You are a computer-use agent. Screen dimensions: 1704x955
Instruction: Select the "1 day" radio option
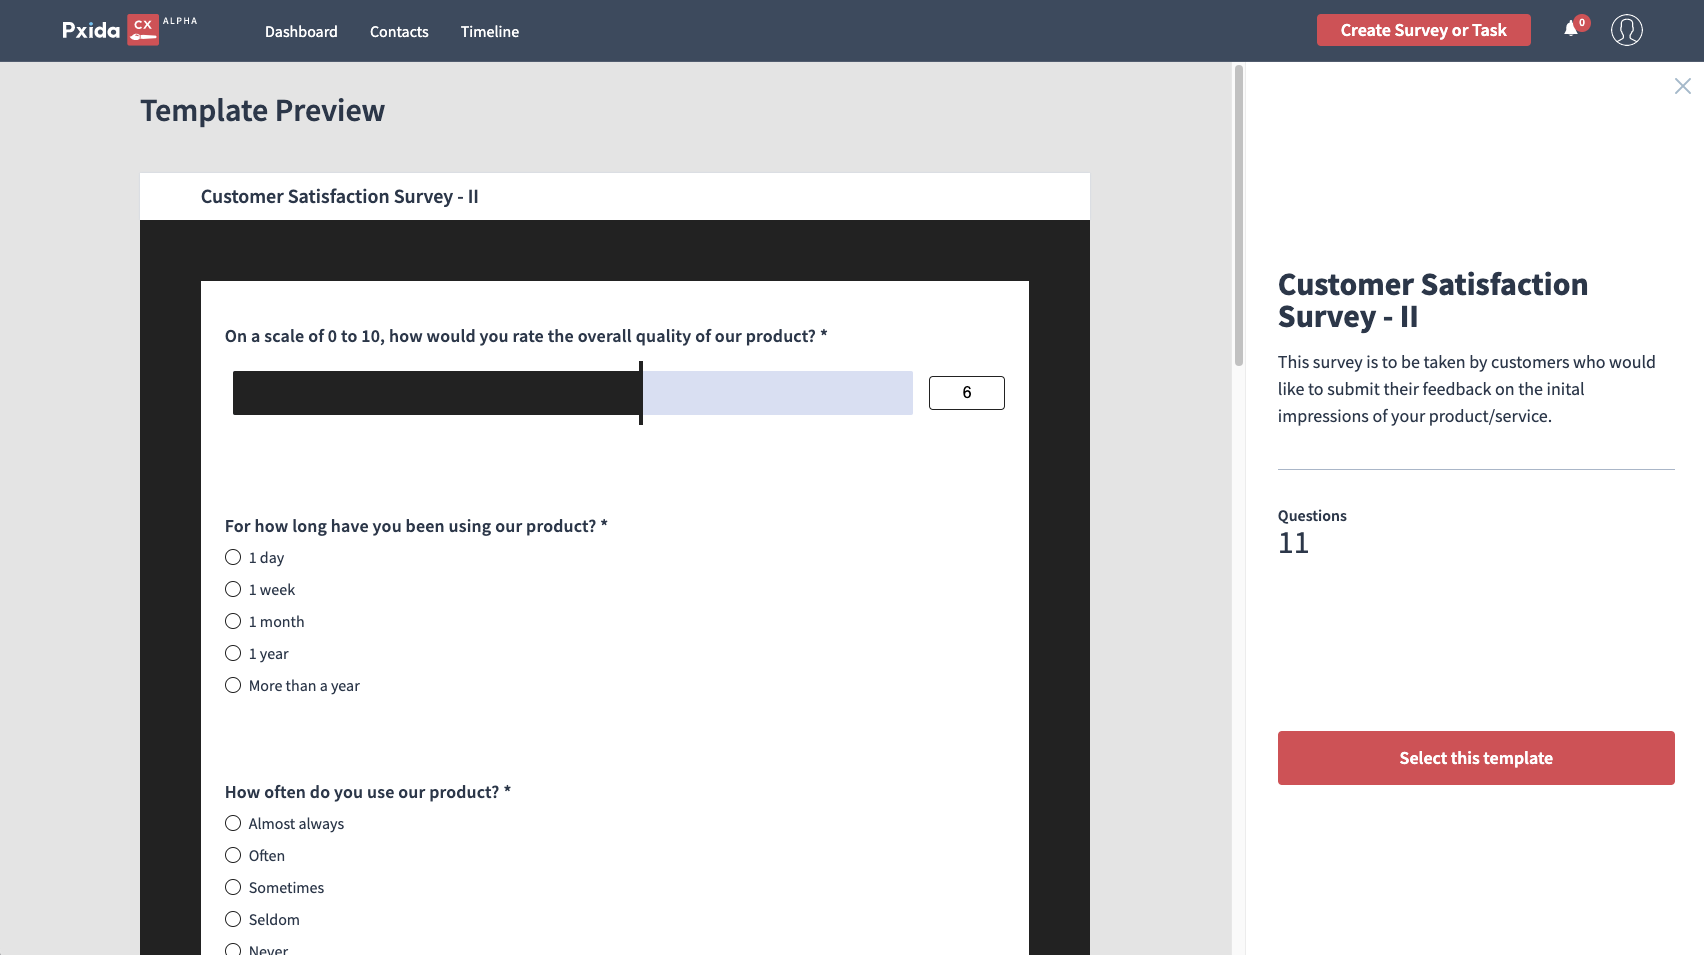(x=233, y=558)
